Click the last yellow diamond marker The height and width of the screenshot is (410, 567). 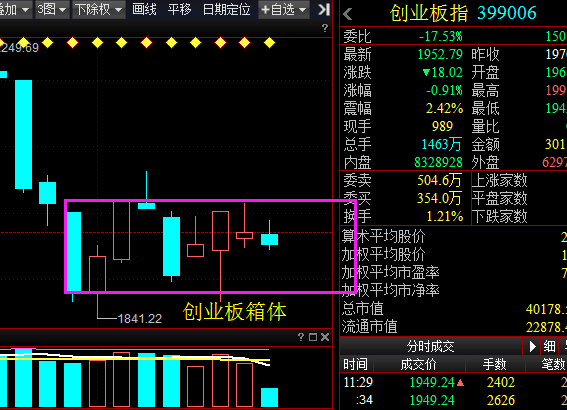pos(269,43)
